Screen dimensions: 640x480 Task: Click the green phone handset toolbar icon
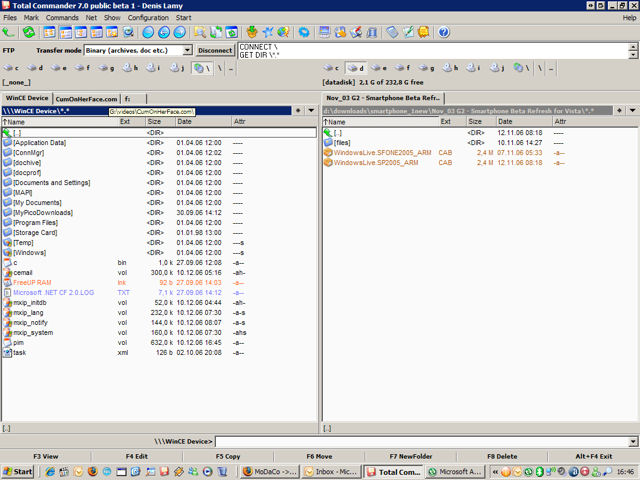click(x=8, y=32)
